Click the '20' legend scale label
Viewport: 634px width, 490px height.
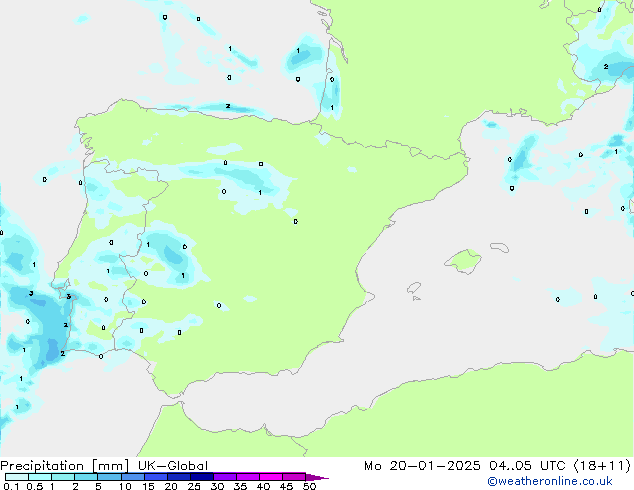coord(171,486)
